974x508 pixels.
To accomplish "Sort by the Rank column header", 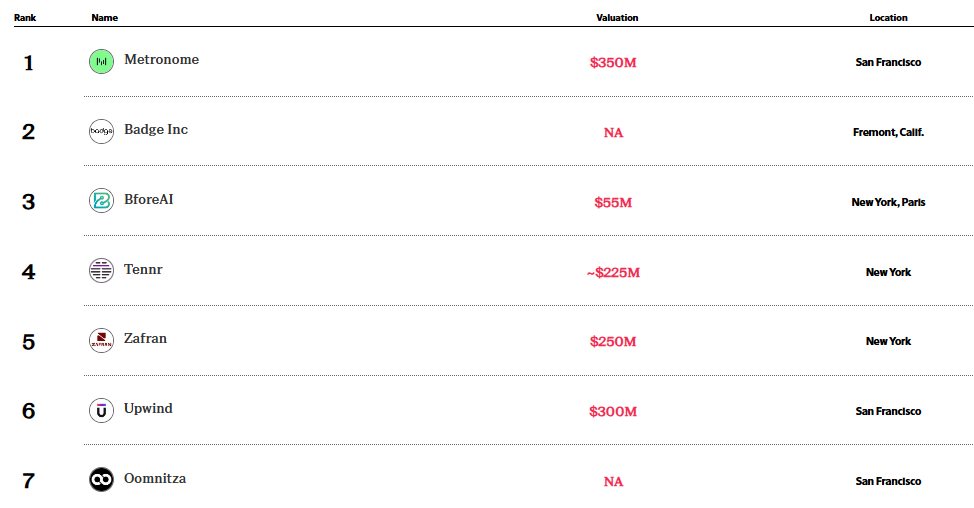I will 25,18.
